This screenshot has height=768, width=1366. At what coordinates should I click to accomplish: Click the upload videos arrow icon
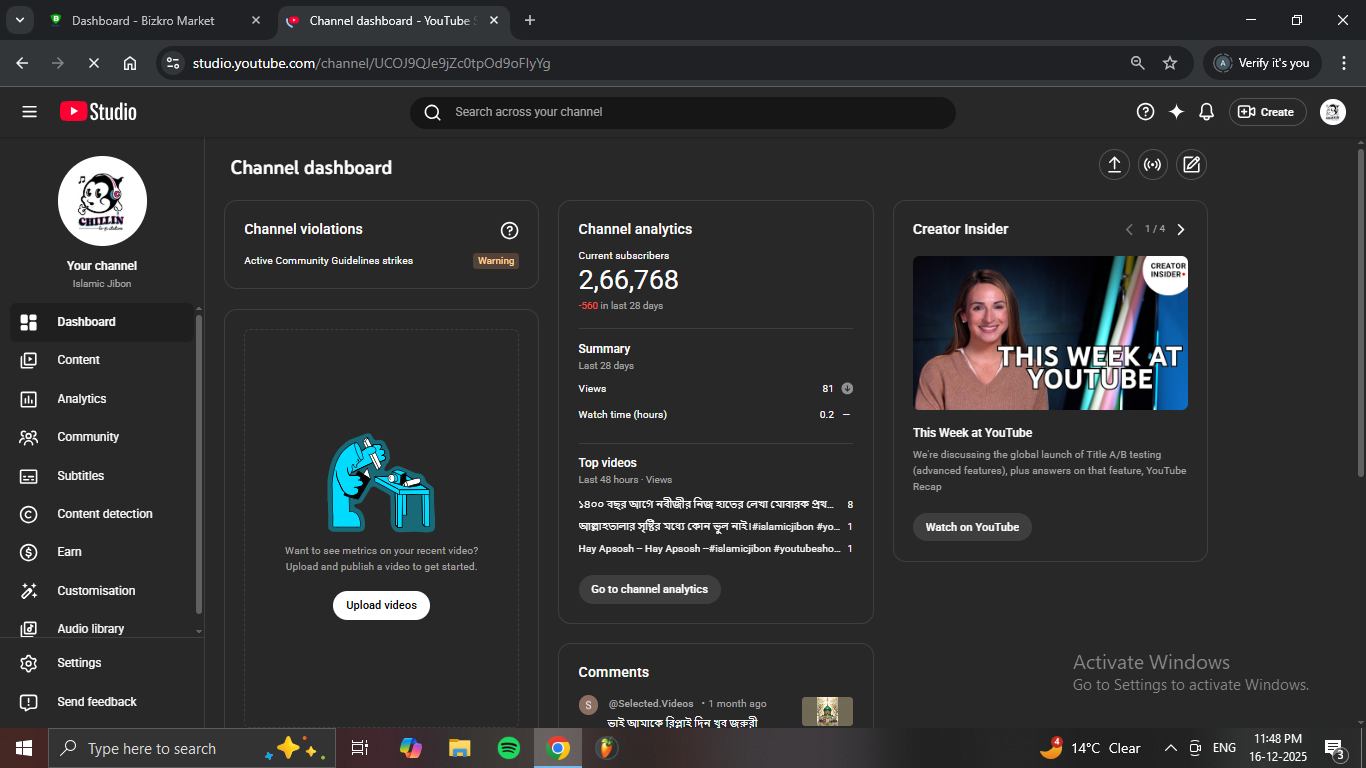coord(1114,165)
